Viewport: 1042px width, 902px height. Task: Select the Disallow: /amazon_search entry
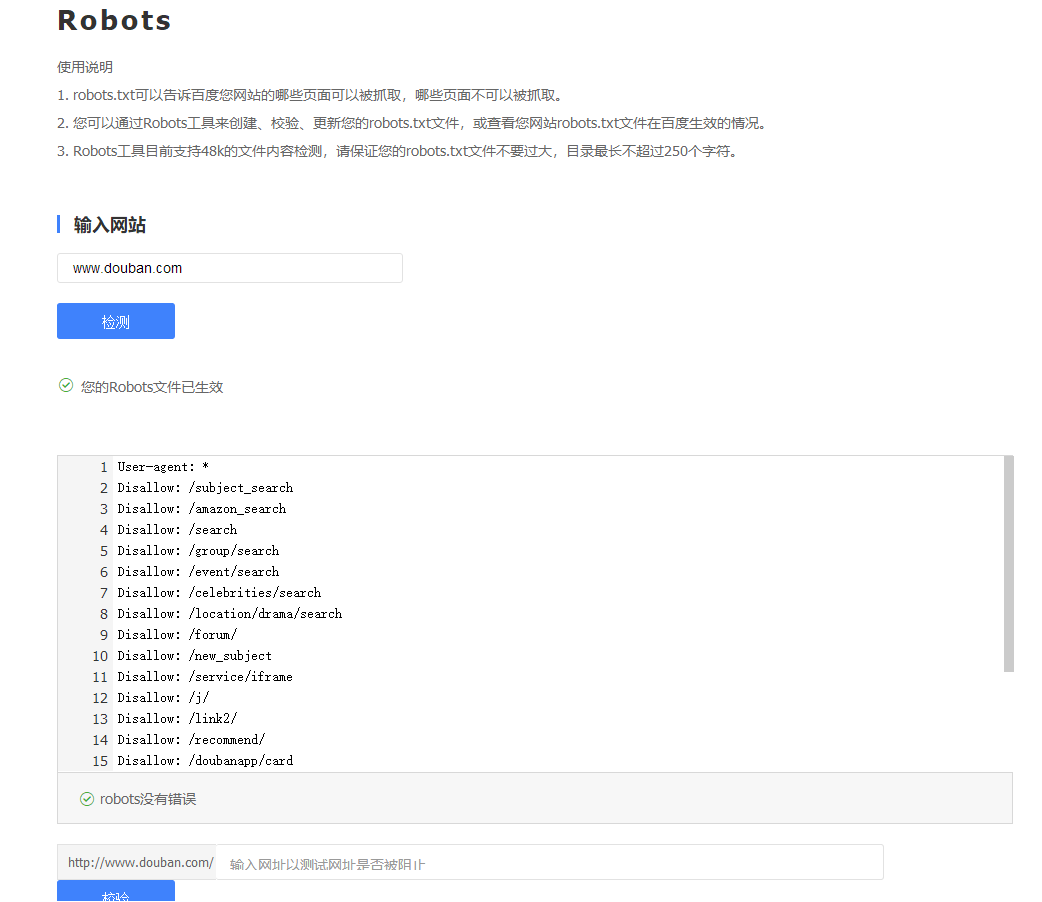tap(202, 508)
